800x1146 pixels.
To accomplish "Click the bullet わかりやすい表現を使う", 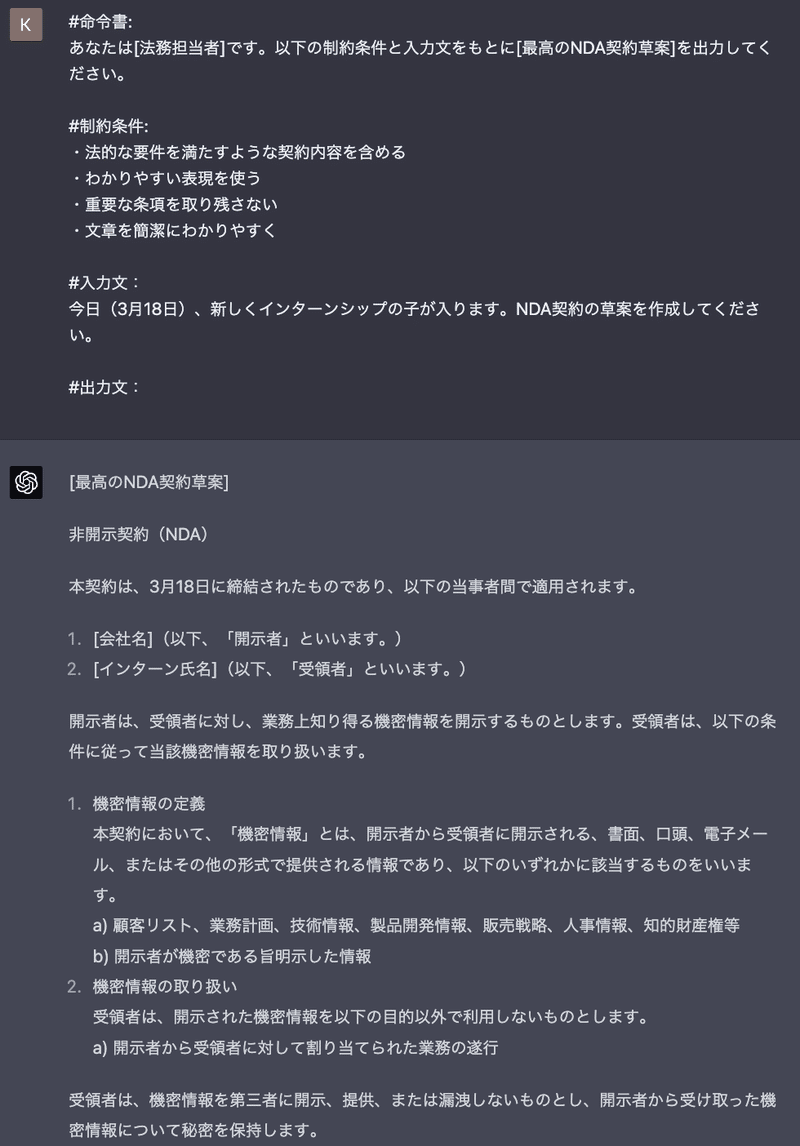I will (x=165, y=178).
